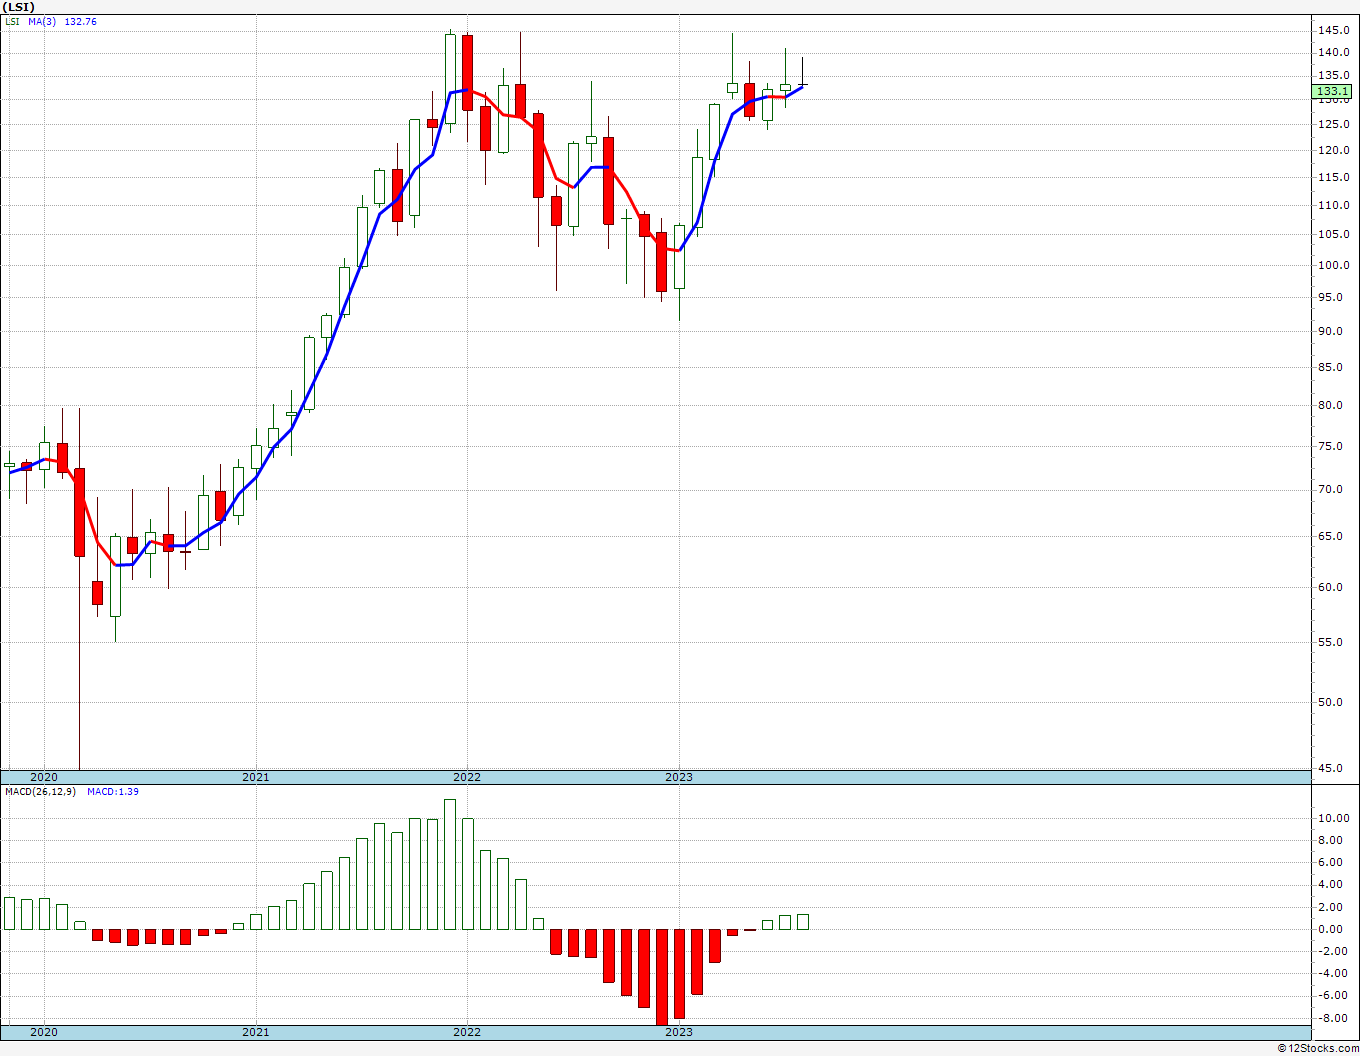
Task: Click the MACD:1.39 value label
Action: (113, 791)
